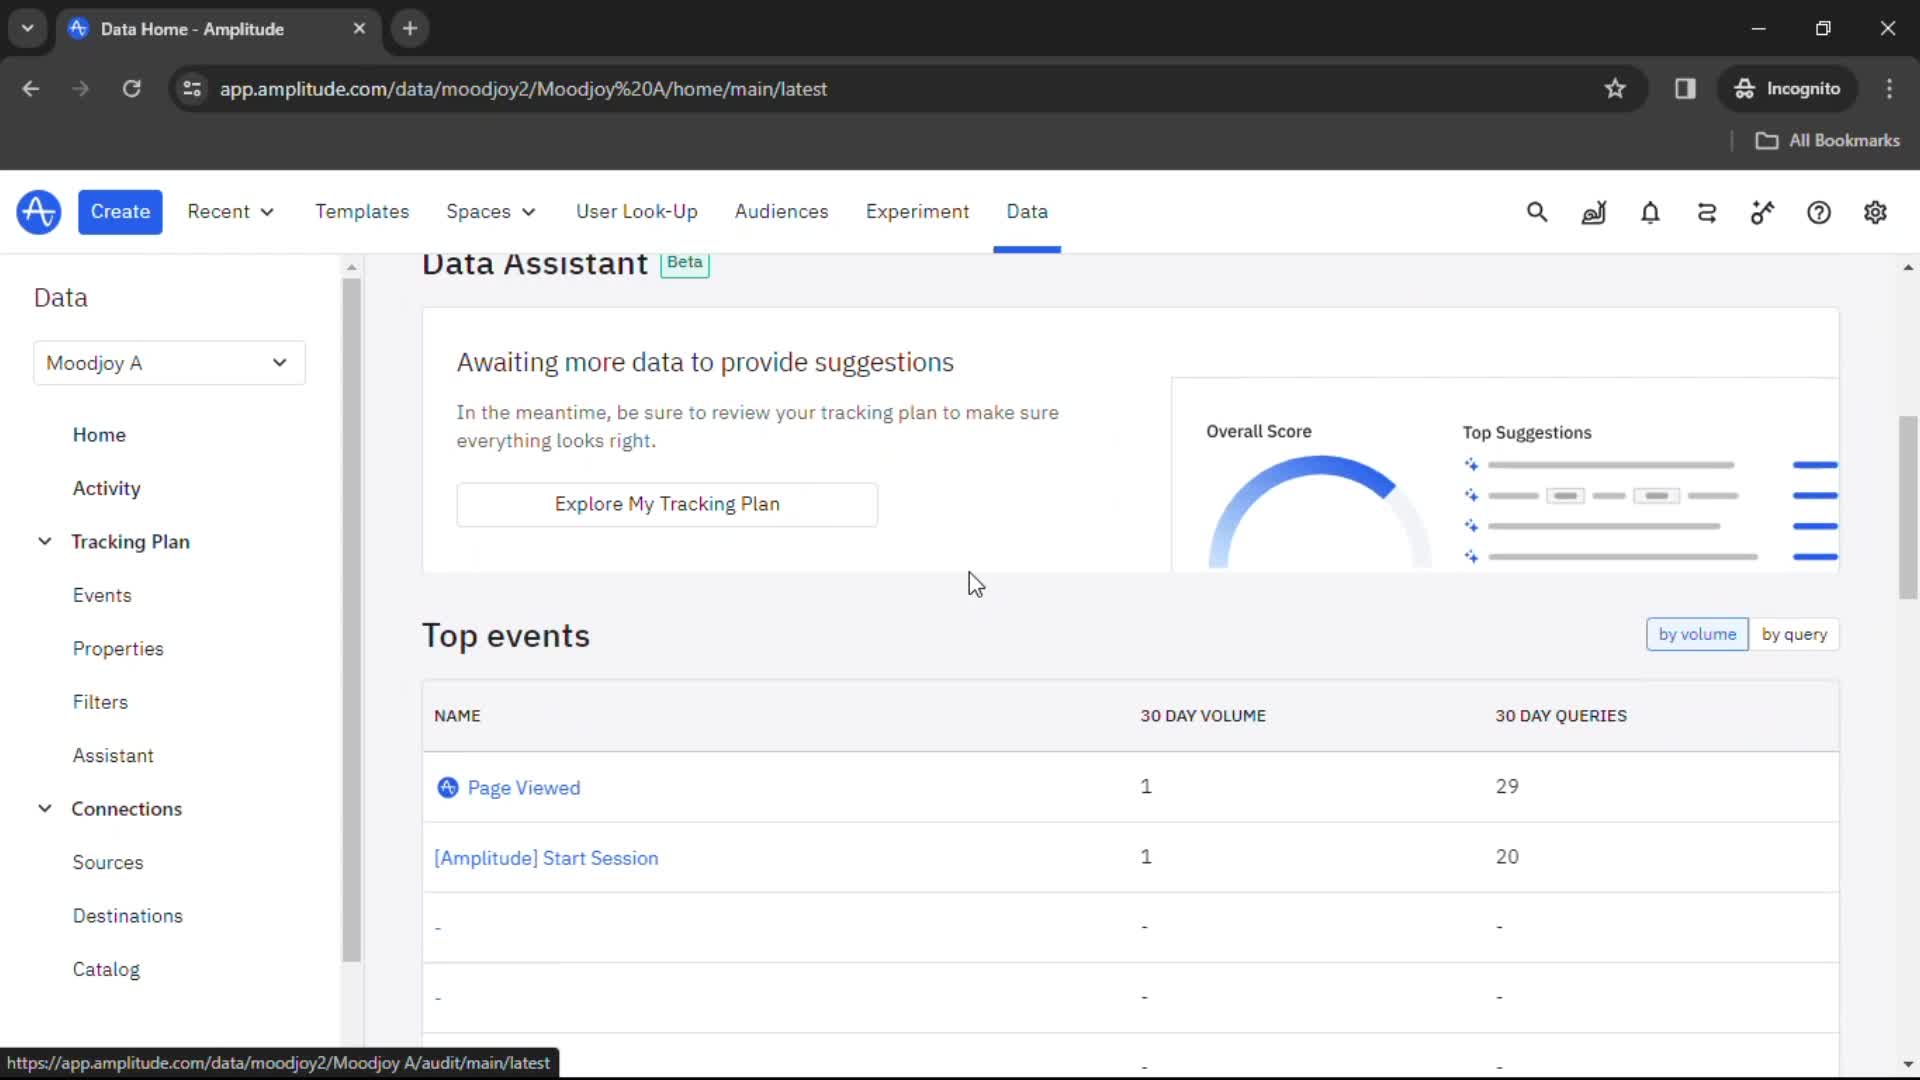Click the data flow connections icon in the top bar
Viewport: 1920px width, 1080px height.
[x=1707, y=212]
